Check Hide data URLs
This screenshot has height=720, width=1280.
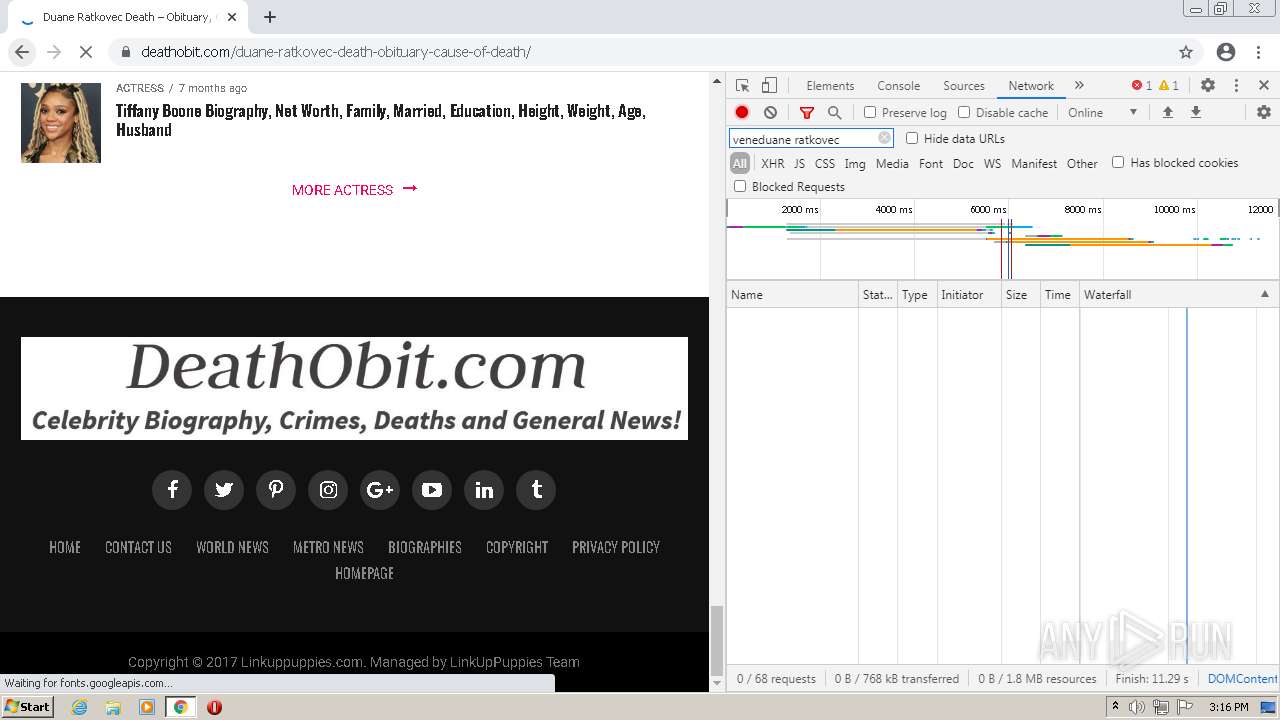912,139
